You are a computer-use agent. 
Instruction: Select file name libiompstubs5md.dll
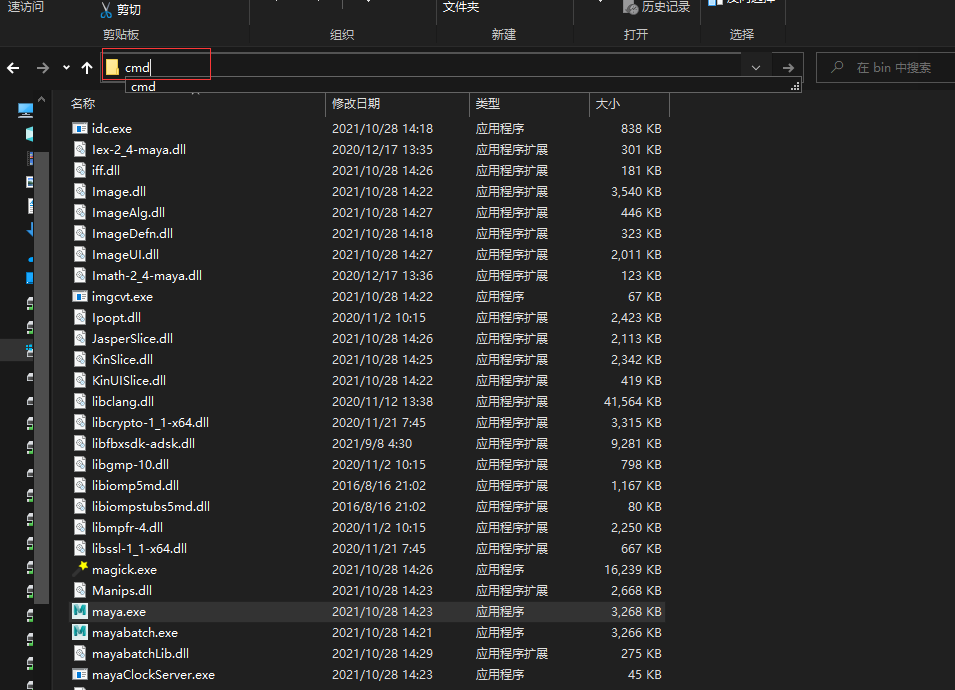point(150,507)
